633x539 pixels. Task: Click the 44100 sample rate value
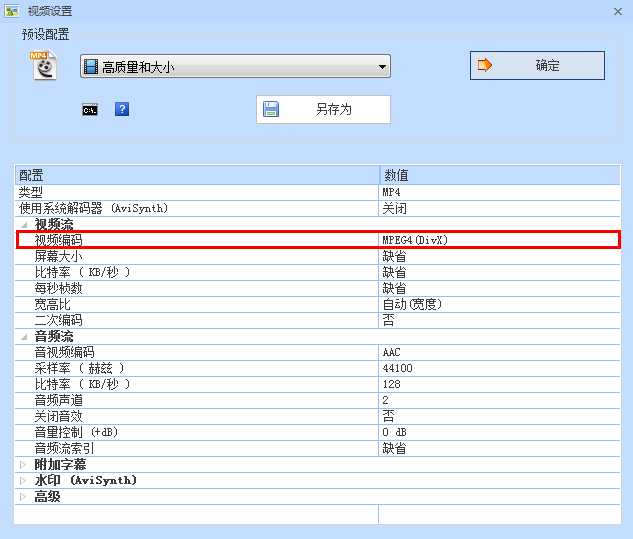(x=499, y=368)
